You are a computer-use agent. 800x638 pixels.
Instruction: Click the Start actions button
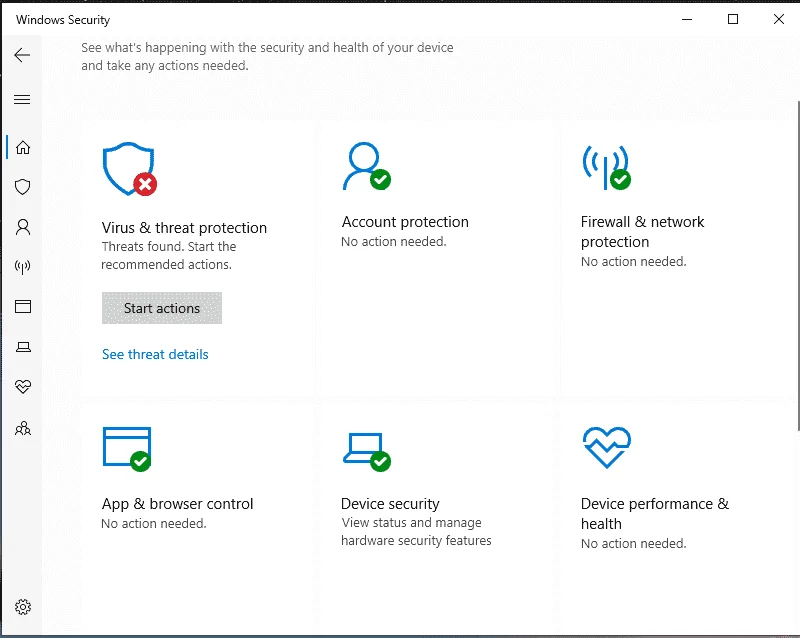pos(162,308)
